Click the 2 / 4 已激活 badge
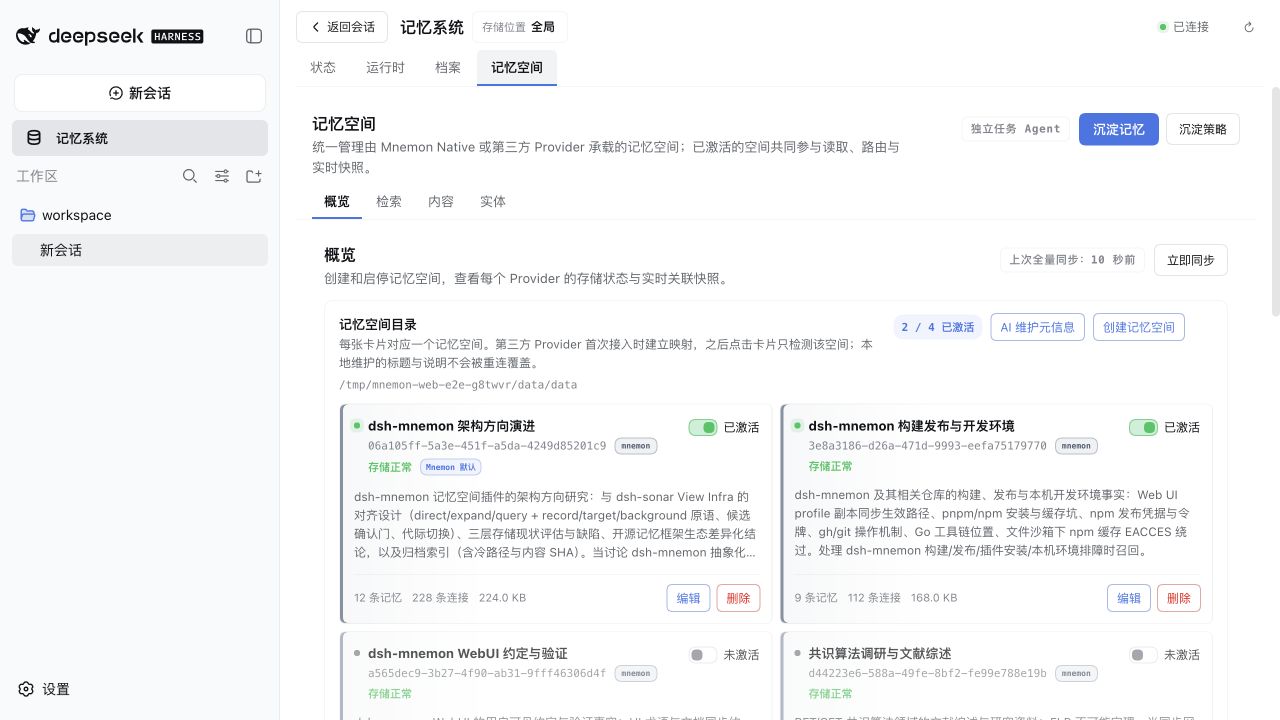Screen dimensions: 1280x720 (938, 327)
